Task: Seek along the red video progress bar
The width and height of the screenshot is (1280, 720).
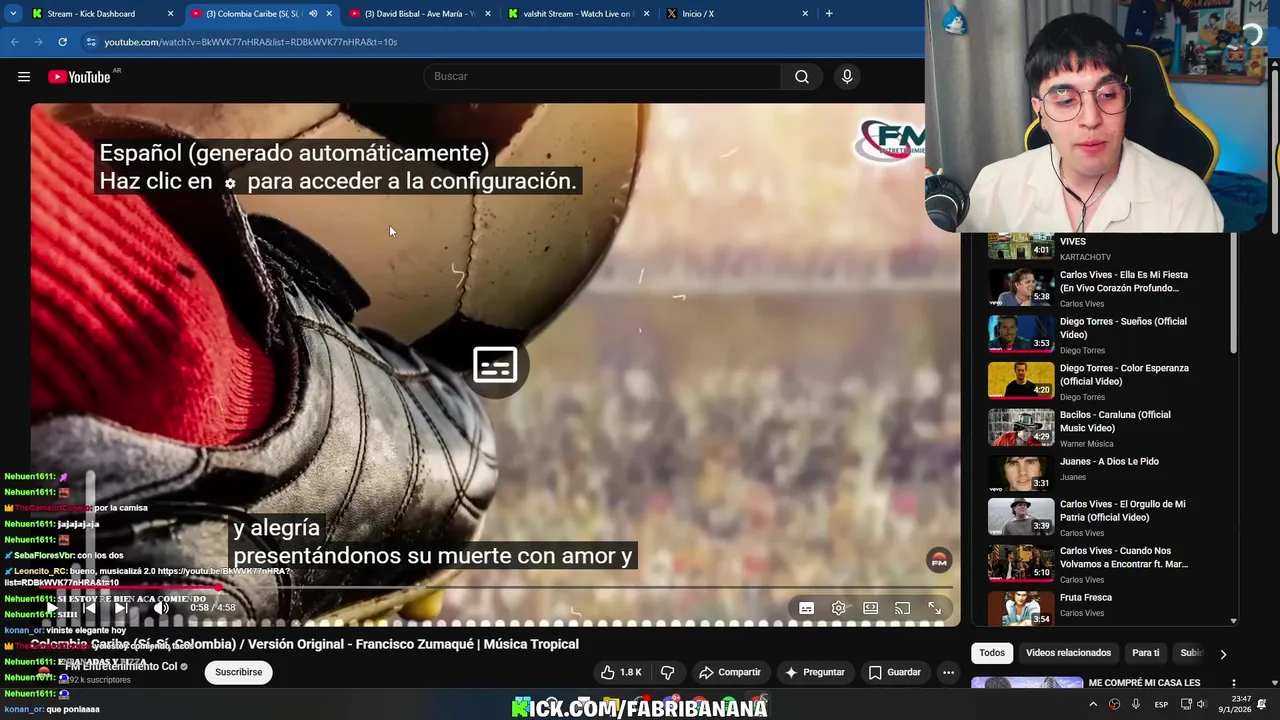Action: [x=495, y=588]
